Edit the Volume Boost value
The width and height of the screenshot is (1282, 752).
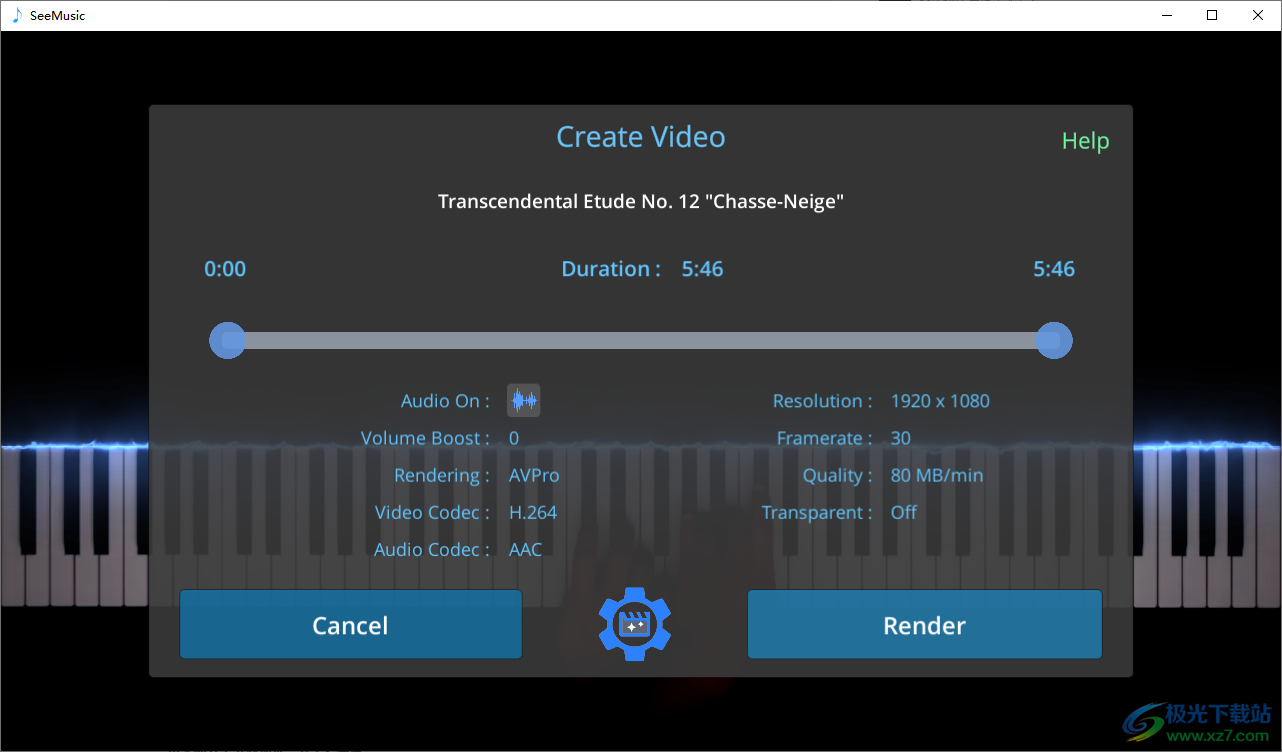[513, 438]
